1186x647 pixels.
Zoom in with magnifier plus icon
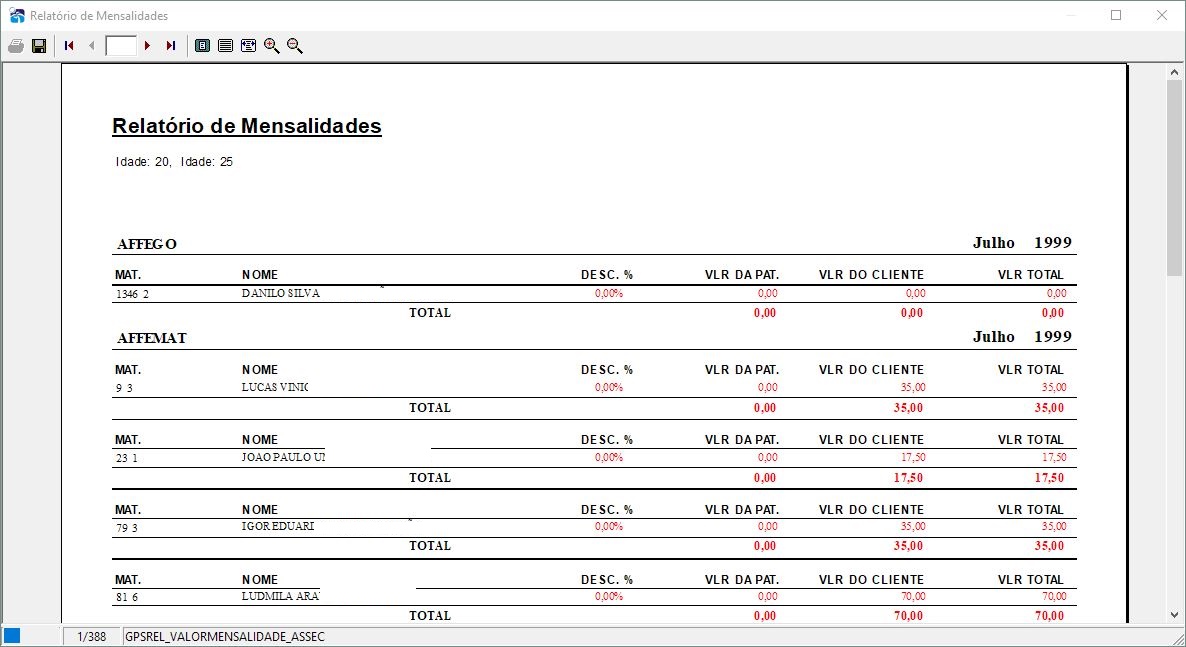tap(272, 46)
